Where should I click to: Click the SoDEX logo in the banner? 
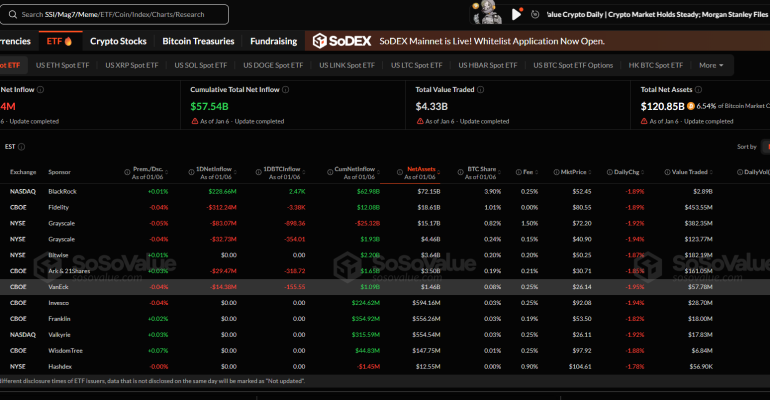tap(342, 41)
